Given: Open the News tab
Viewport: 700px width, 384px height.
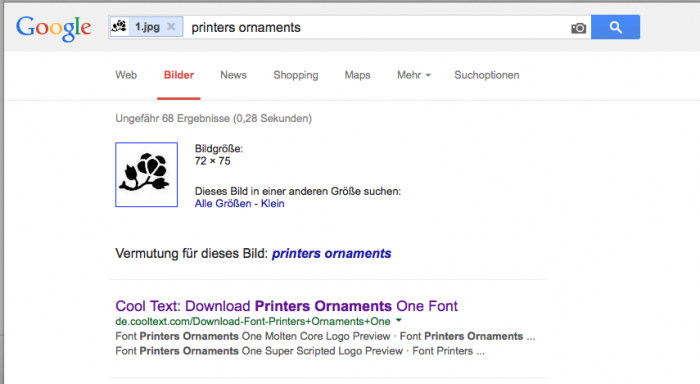Looking at the screenshot, I should click(x=233, y=75).
